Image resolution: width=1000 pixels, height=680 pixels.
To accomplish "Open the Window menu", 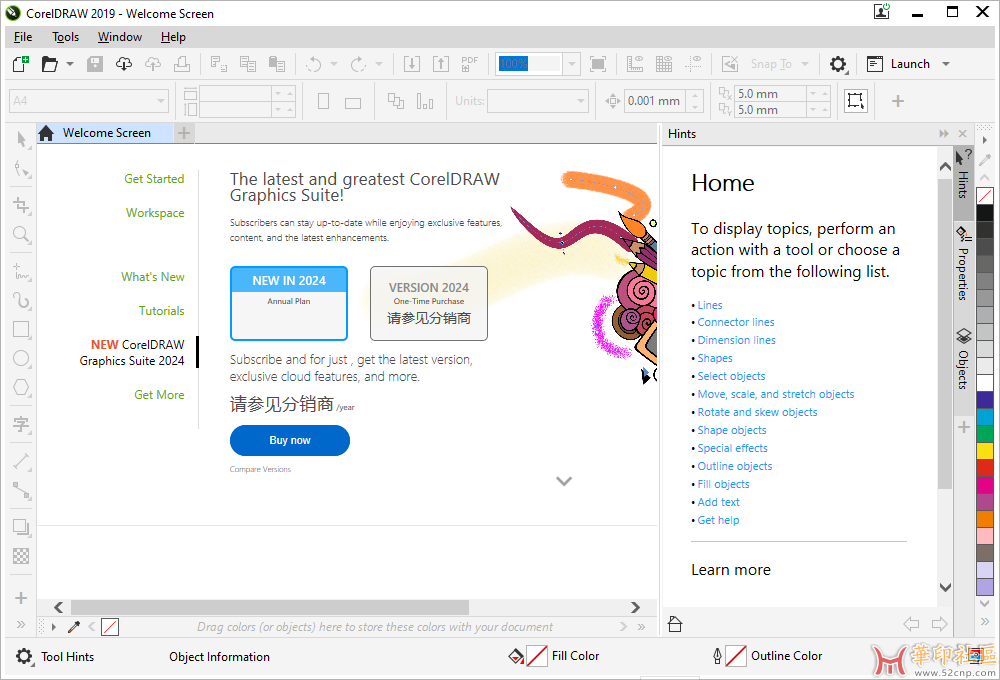I will click(x=120, y=37).
